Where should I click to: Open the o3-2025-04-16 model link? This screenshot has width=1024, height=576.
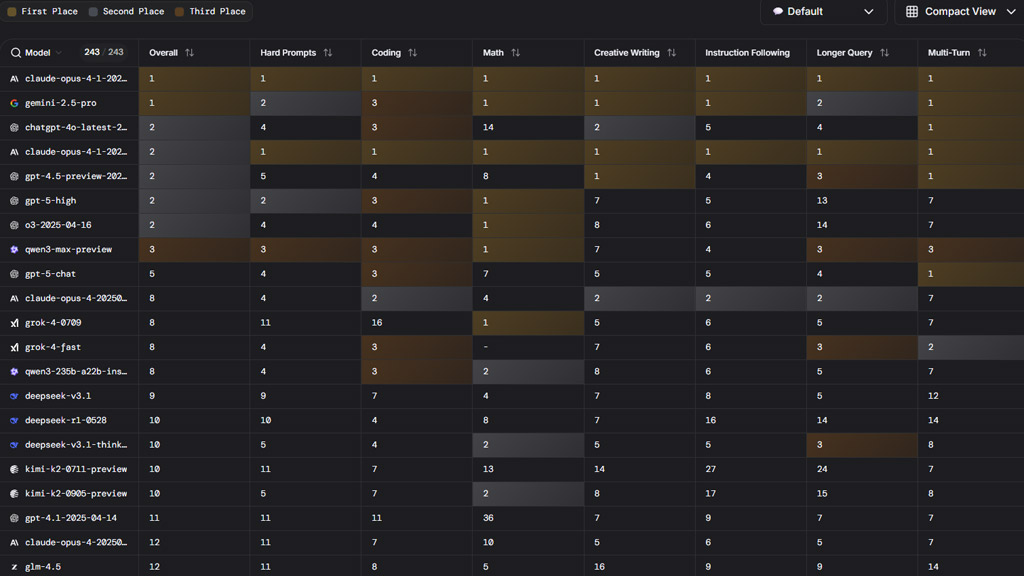pyautogui.click(x=58, y=225)
